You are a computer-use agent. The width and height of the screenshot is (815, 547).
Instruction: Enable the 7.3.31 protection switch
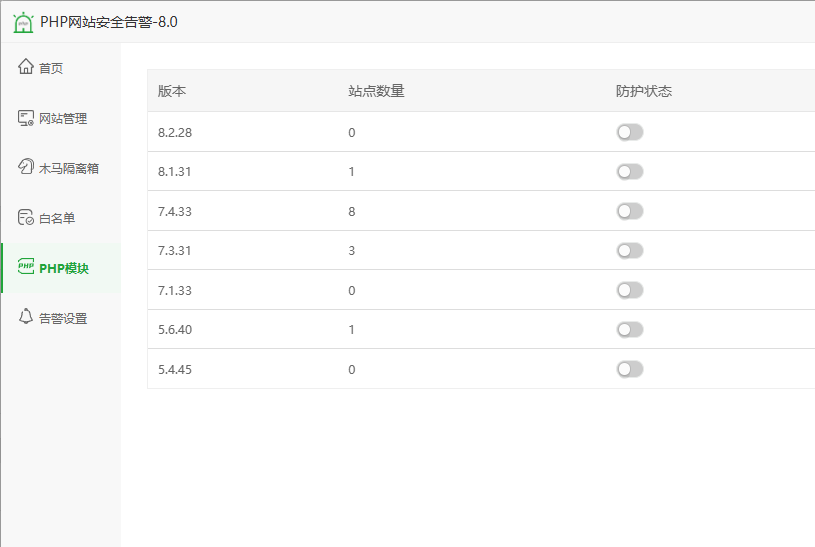click(x=629, y=250)
